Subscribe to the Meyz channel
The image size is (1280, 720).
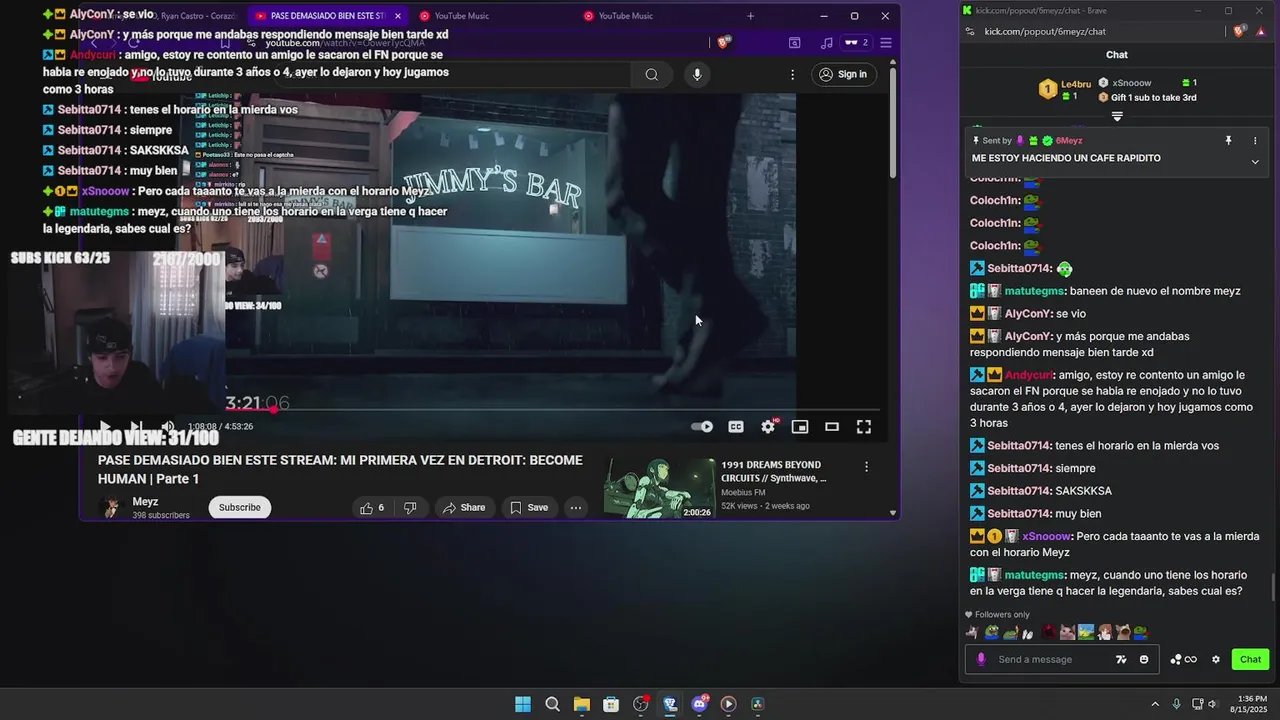point(240,507)
